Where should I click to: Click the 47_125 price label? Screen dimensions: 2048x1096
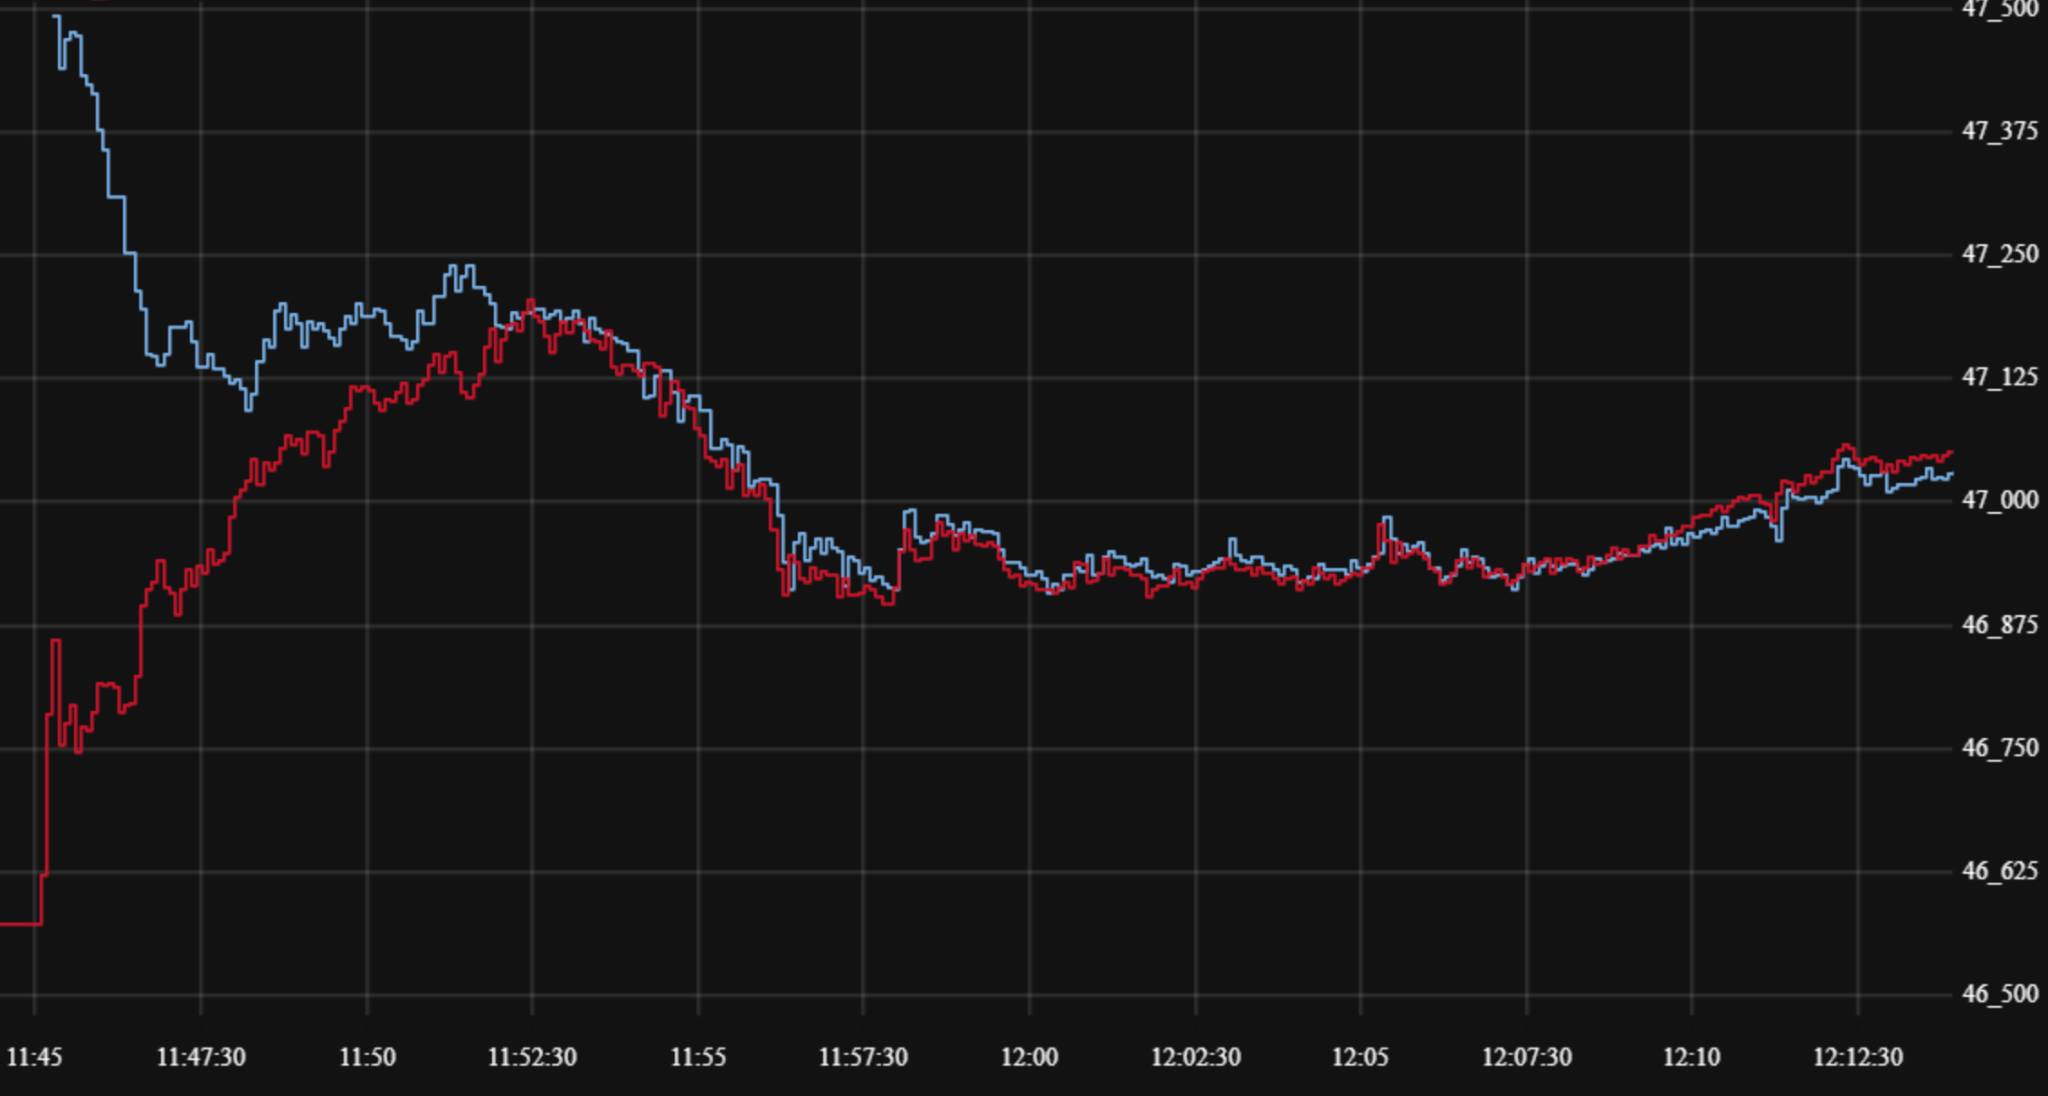pos(1999,377)
